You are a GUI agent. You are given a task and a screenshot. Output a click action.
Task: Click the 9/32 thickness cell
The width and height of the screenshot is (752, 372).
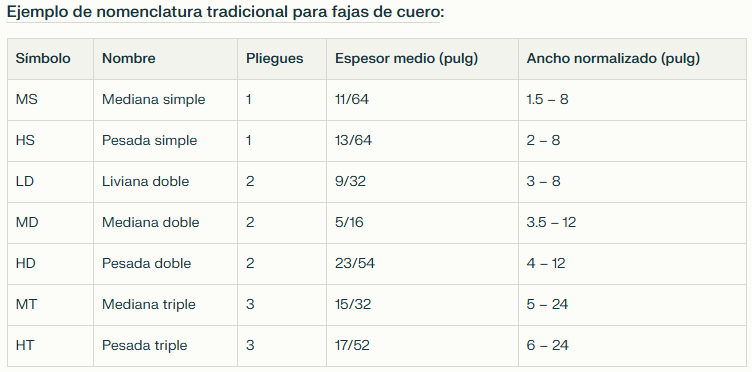(x=423, y=182)
